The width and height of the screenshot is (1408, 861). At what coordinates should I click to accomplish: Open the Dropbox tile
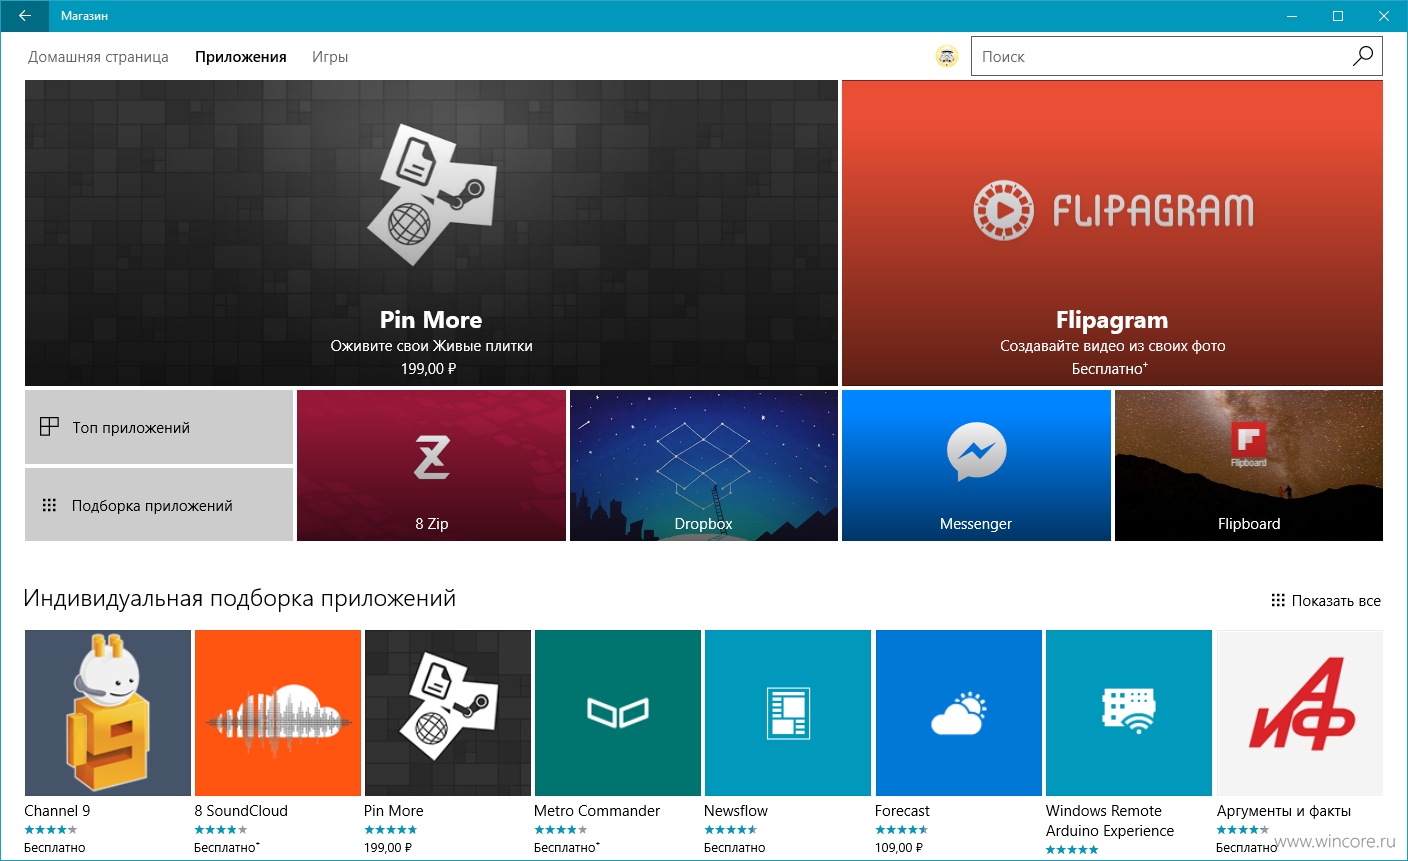click(704, 465)
